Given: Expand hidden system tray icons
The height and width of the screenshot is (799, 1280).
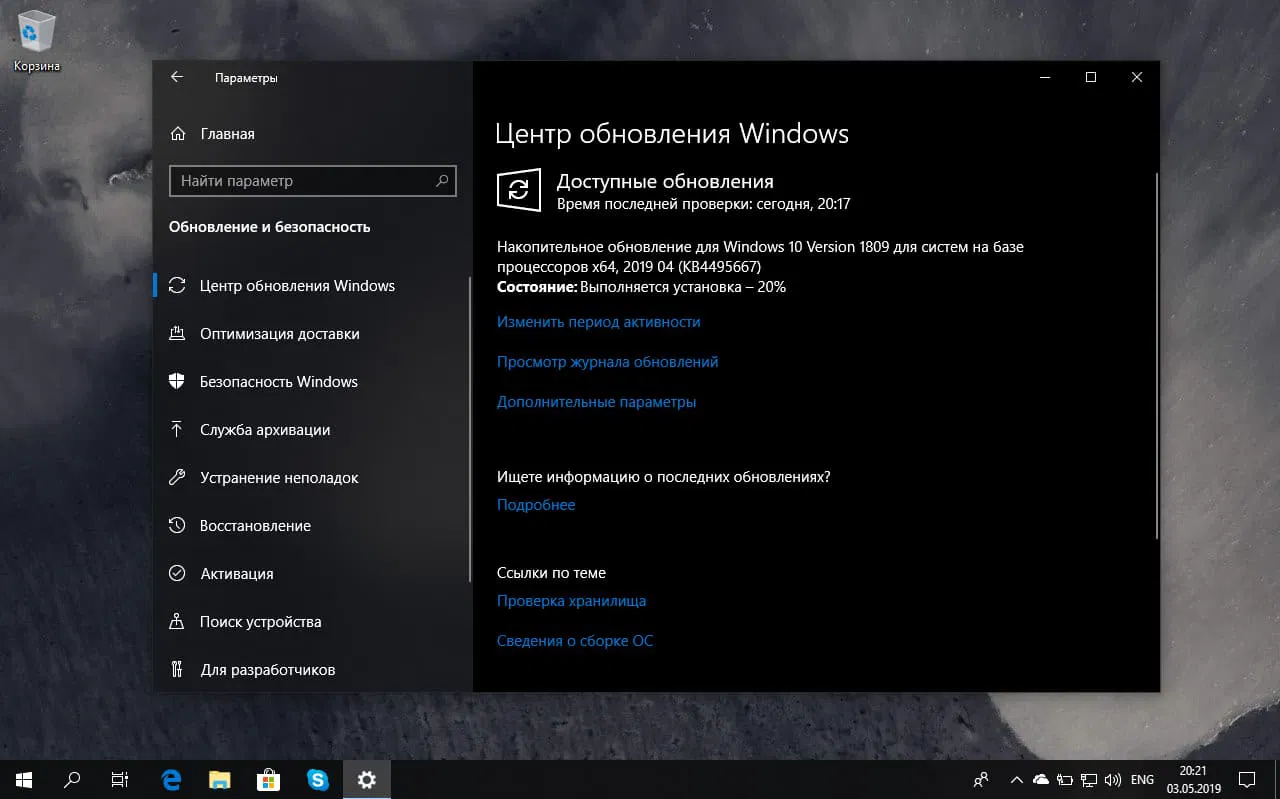Looking at the screenshot, I should pyautogui.click(x=1016, y=779).
